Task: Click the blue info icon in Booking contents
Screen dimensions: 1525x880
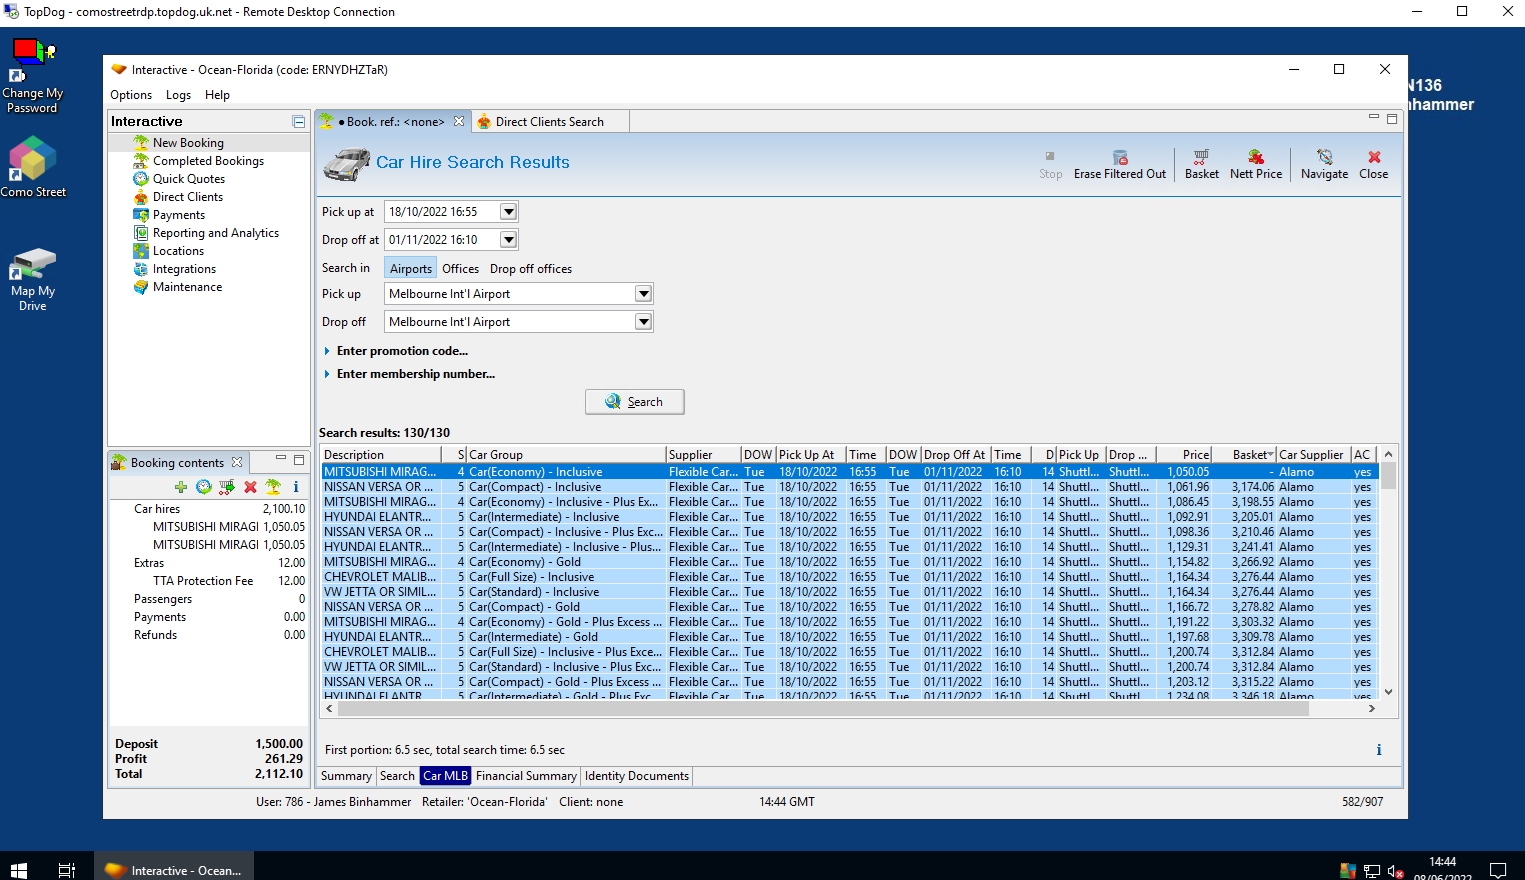Action: (x=296, y=487)
